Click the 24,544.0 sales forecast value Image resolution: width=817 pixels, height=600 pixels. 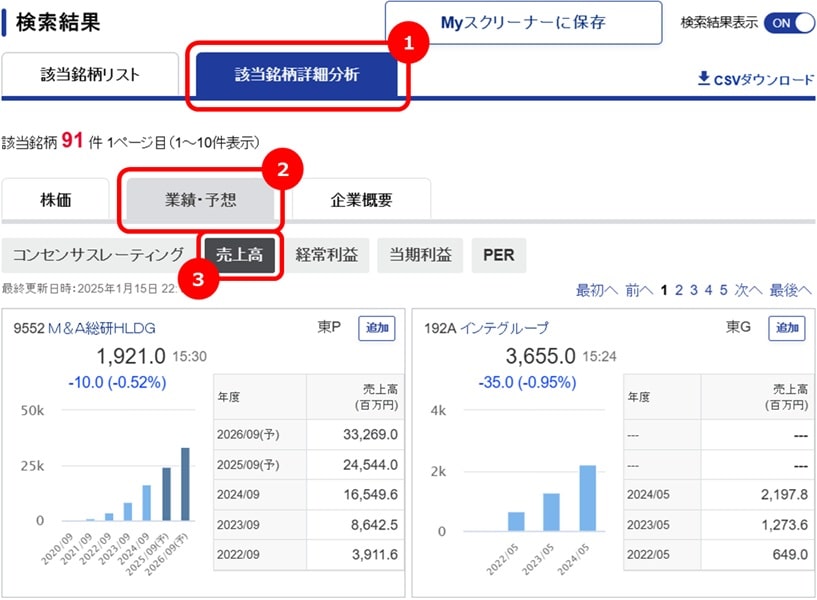point(370,465)
